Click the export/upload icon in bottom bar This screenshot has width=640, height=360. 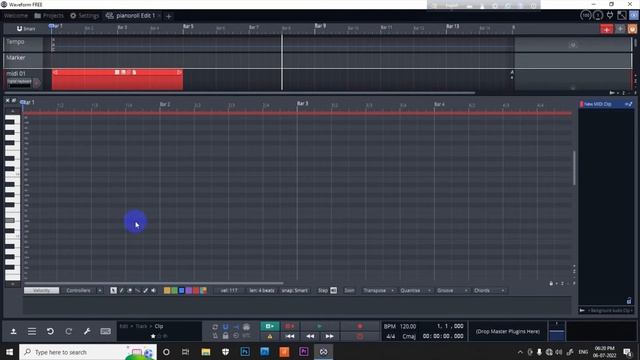(13, 331)
